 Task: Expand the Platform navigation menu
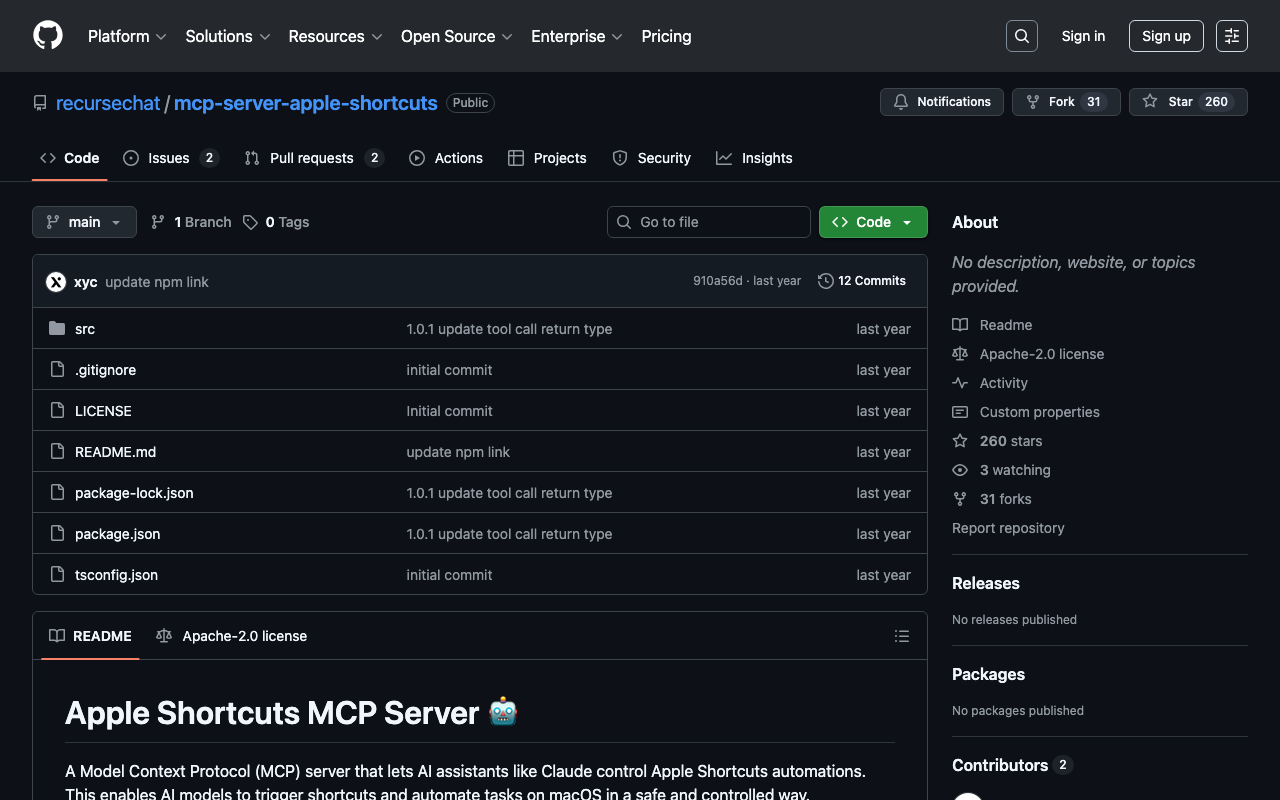click(127, 36)
